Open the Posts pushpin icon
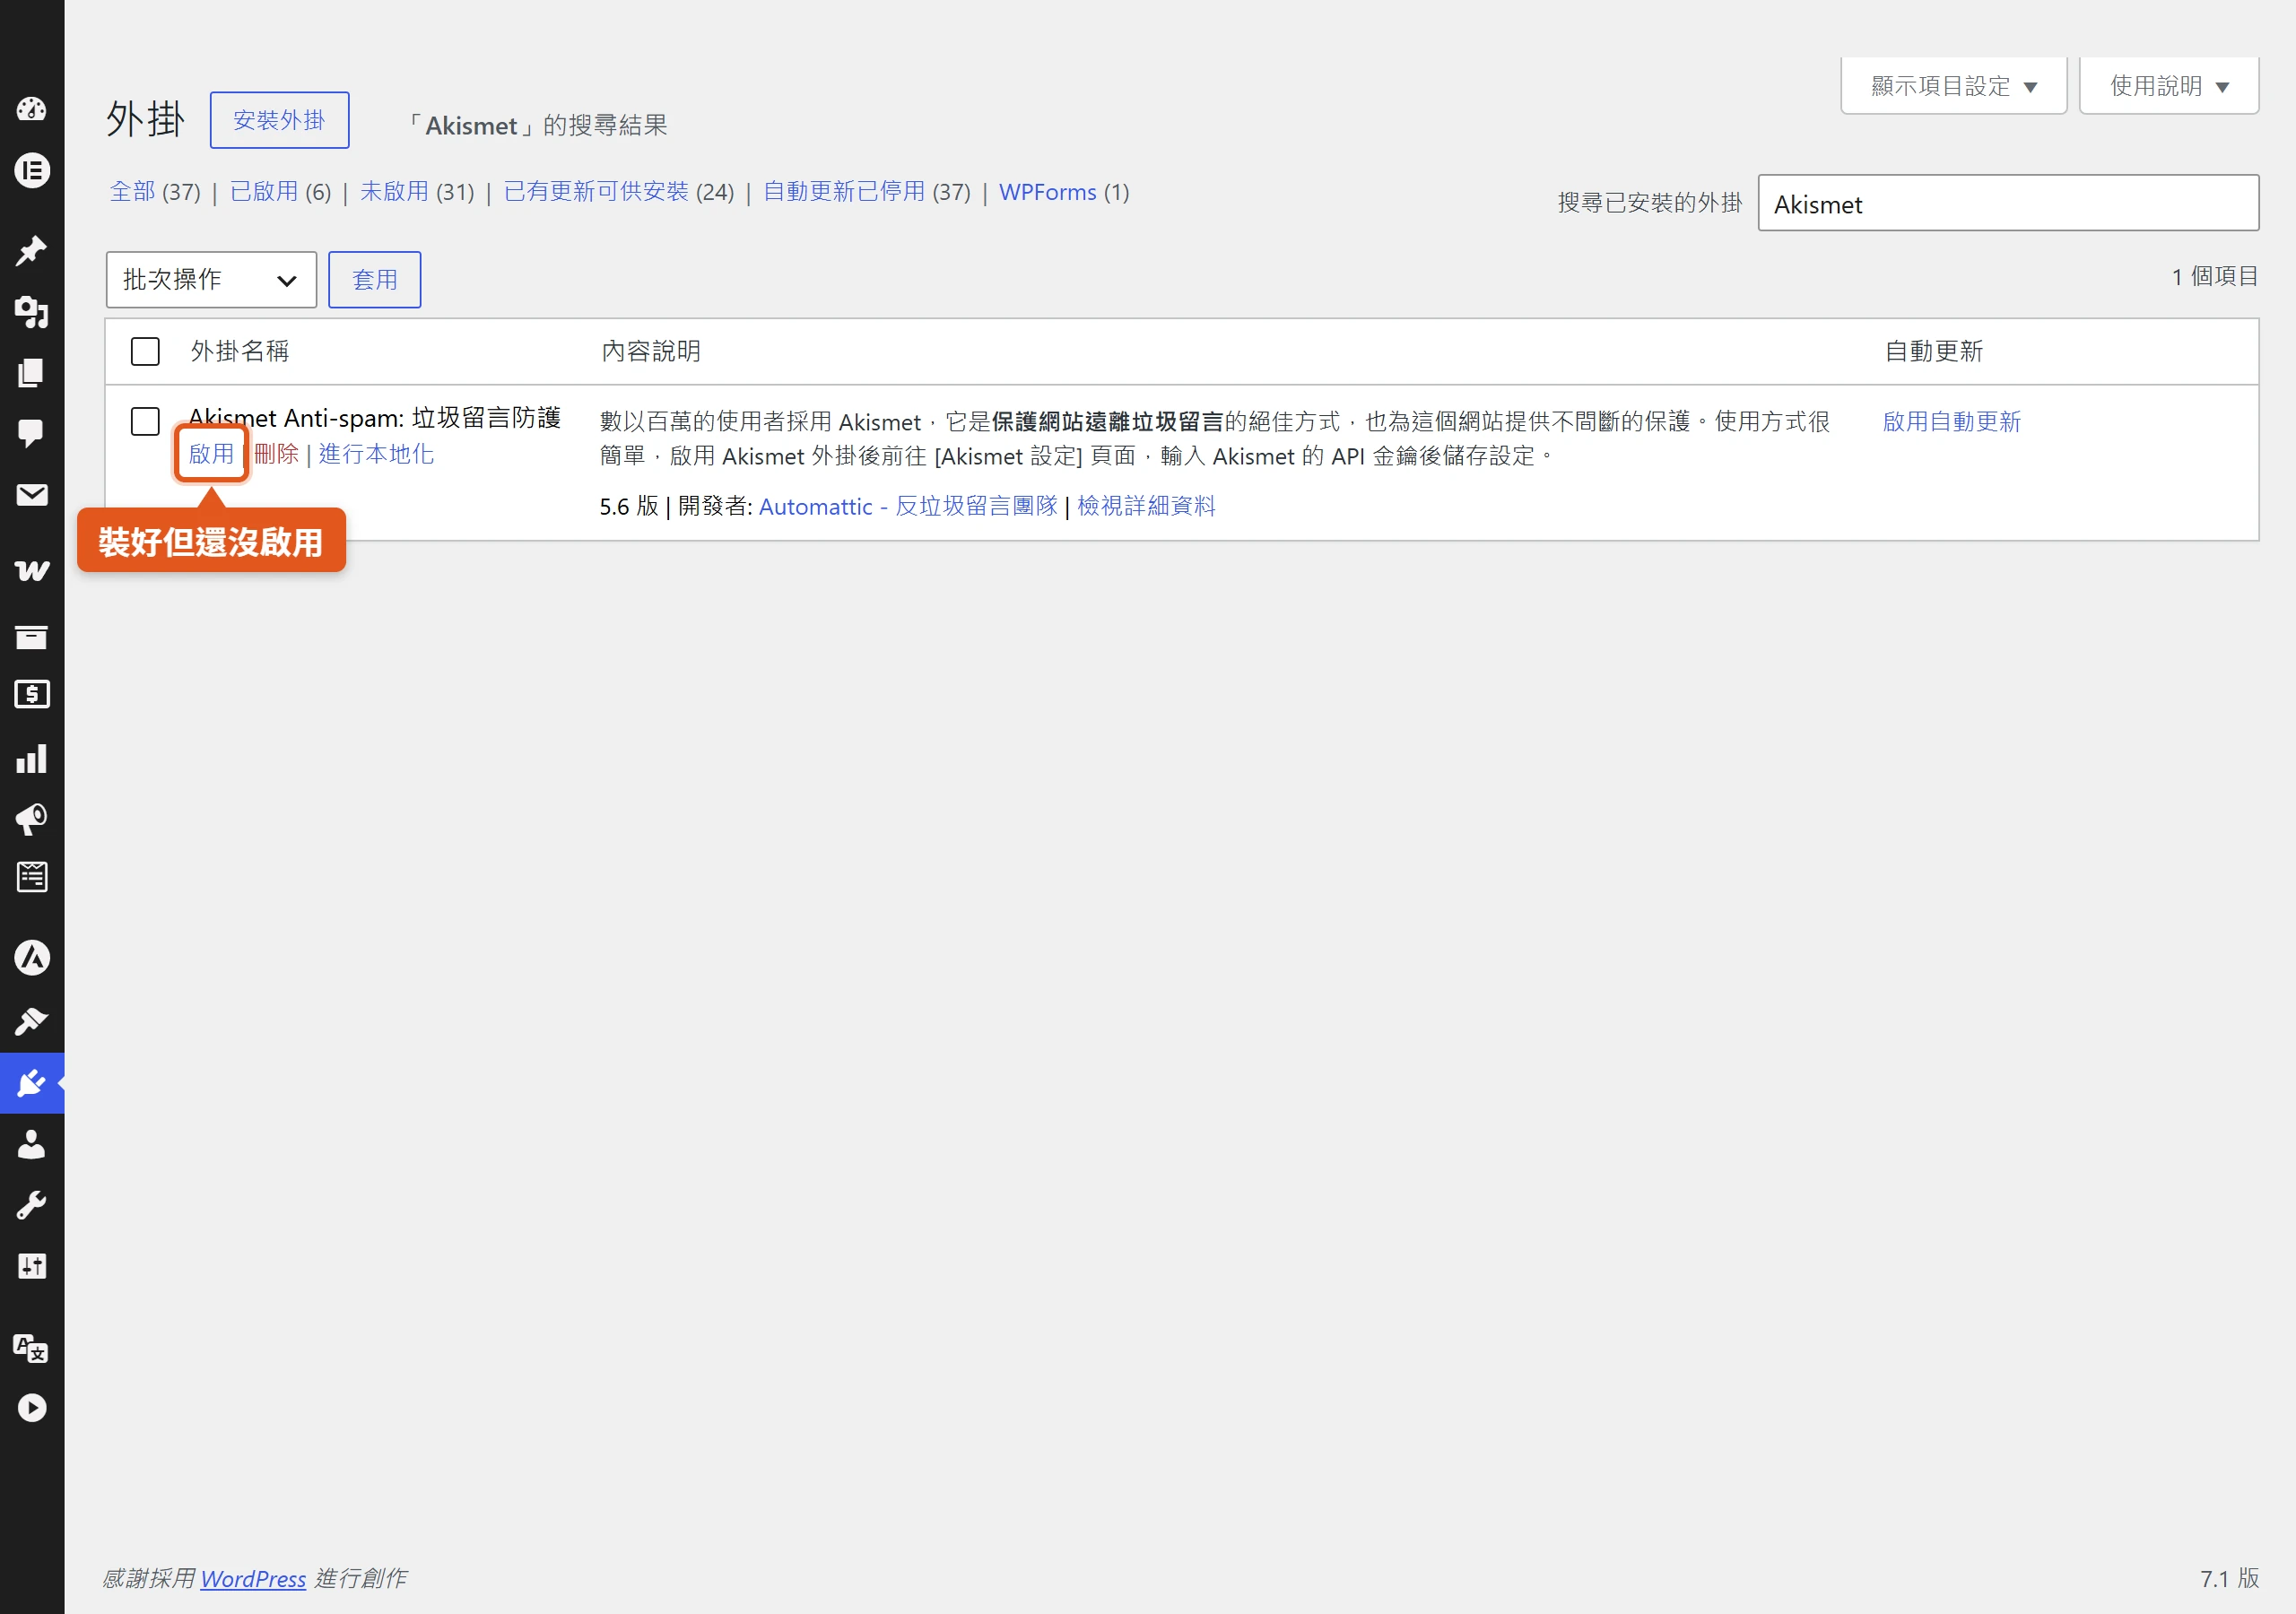This screenshot has height=1614, width=2296. 32,250
